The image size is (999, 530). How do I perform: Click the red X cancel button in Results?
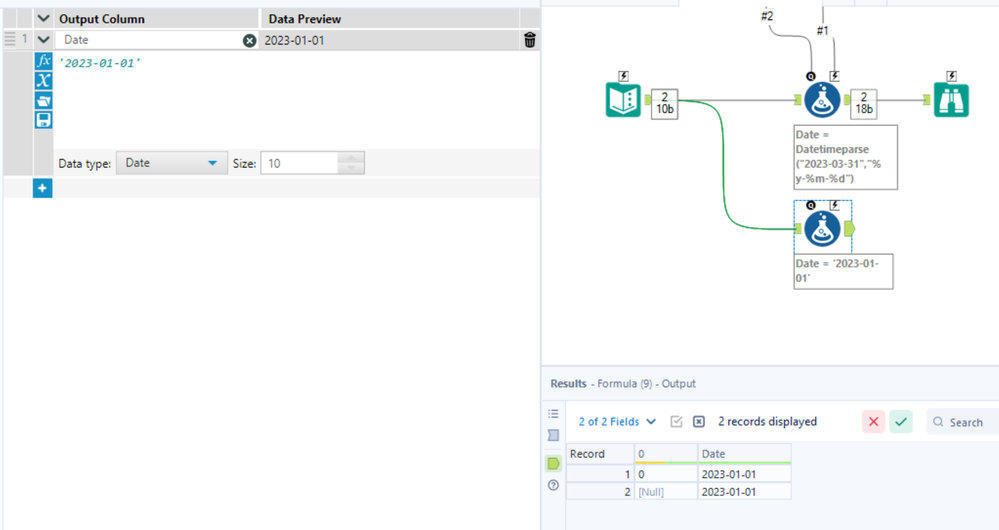point(873,422)
